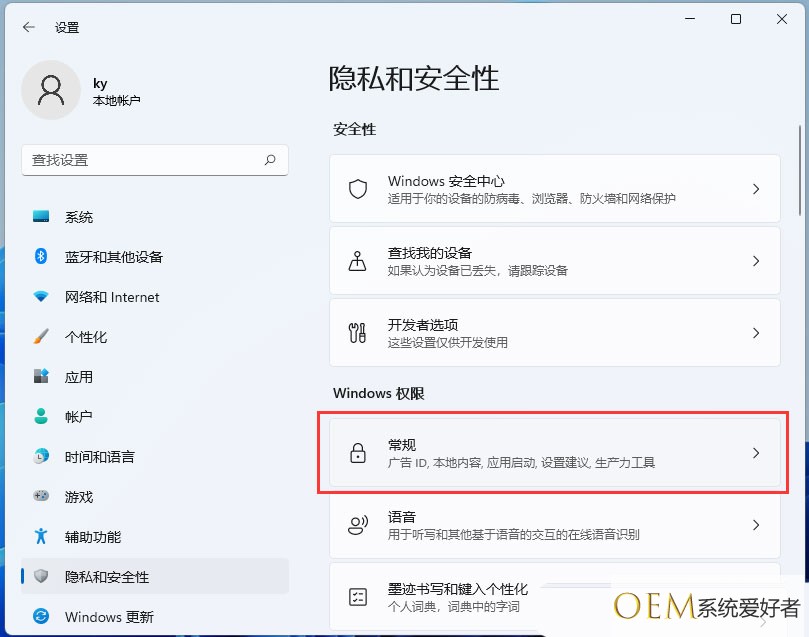
Task: Go to 帐户 settings
Action: pos(78,417)
